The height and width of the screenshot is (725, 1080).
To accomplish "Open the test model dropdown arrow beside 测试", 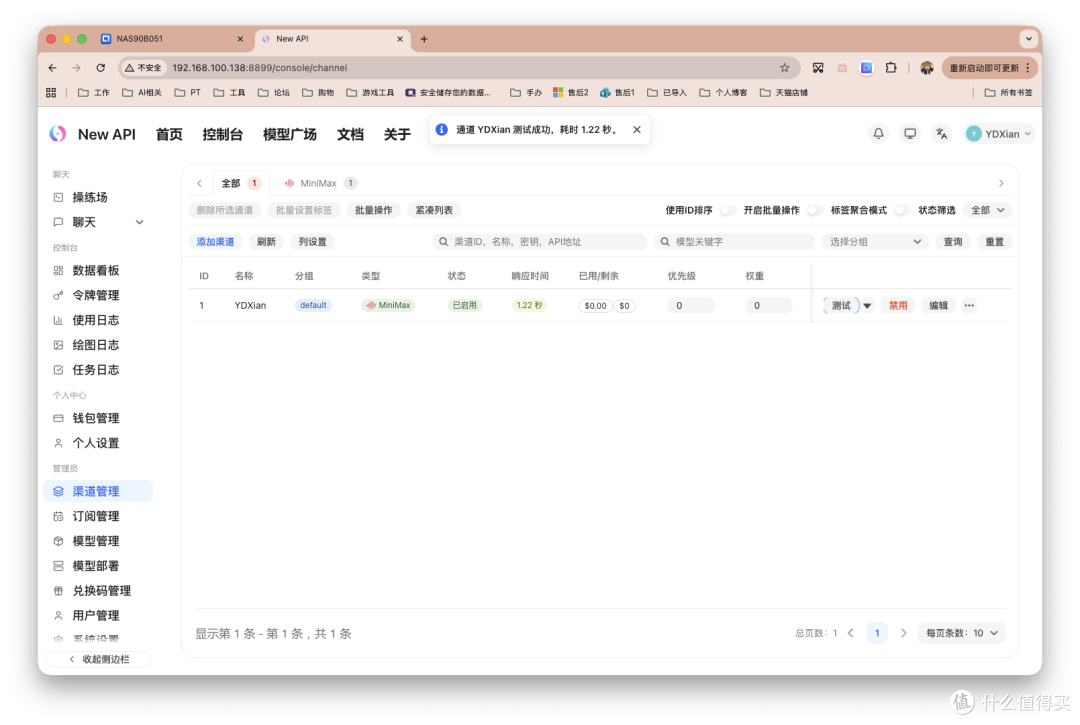I will (x=867, y=305).
